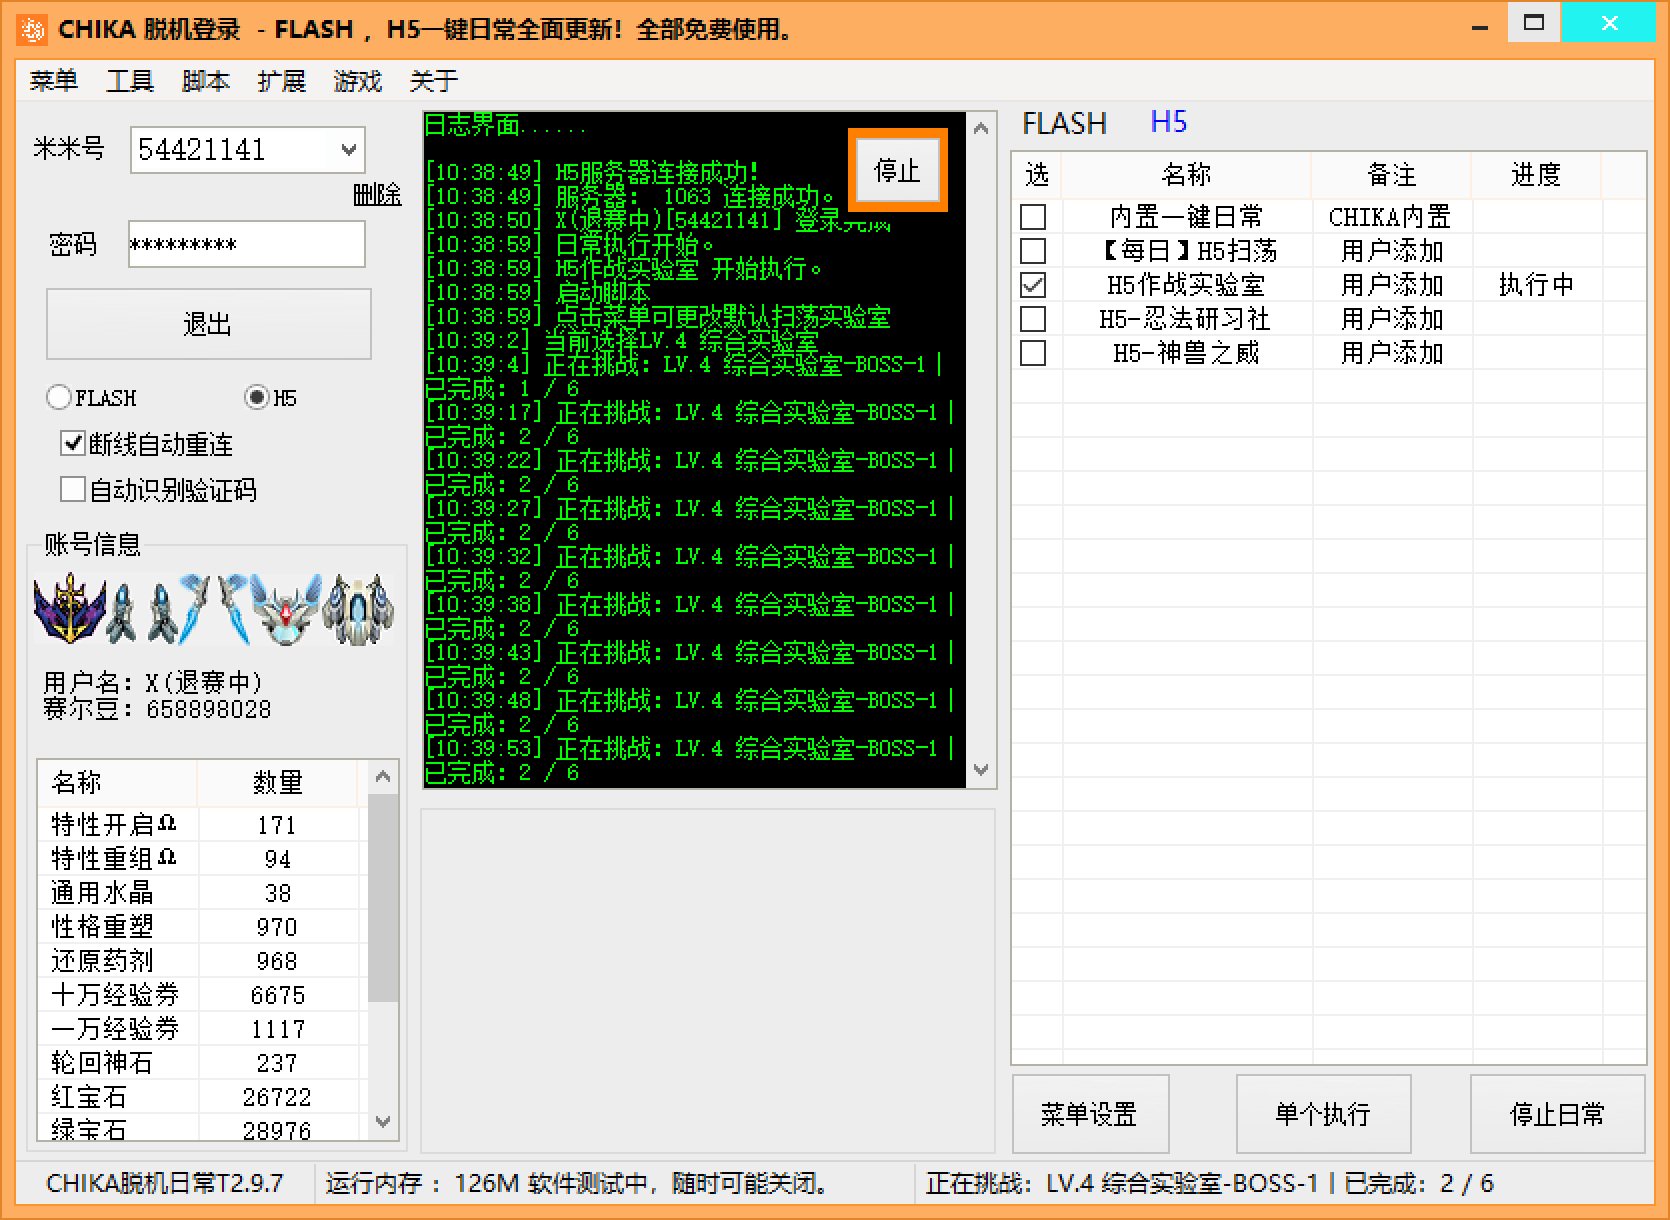Click the 名称 header in task table
1670x1220 pixels.
(1187, 175)
